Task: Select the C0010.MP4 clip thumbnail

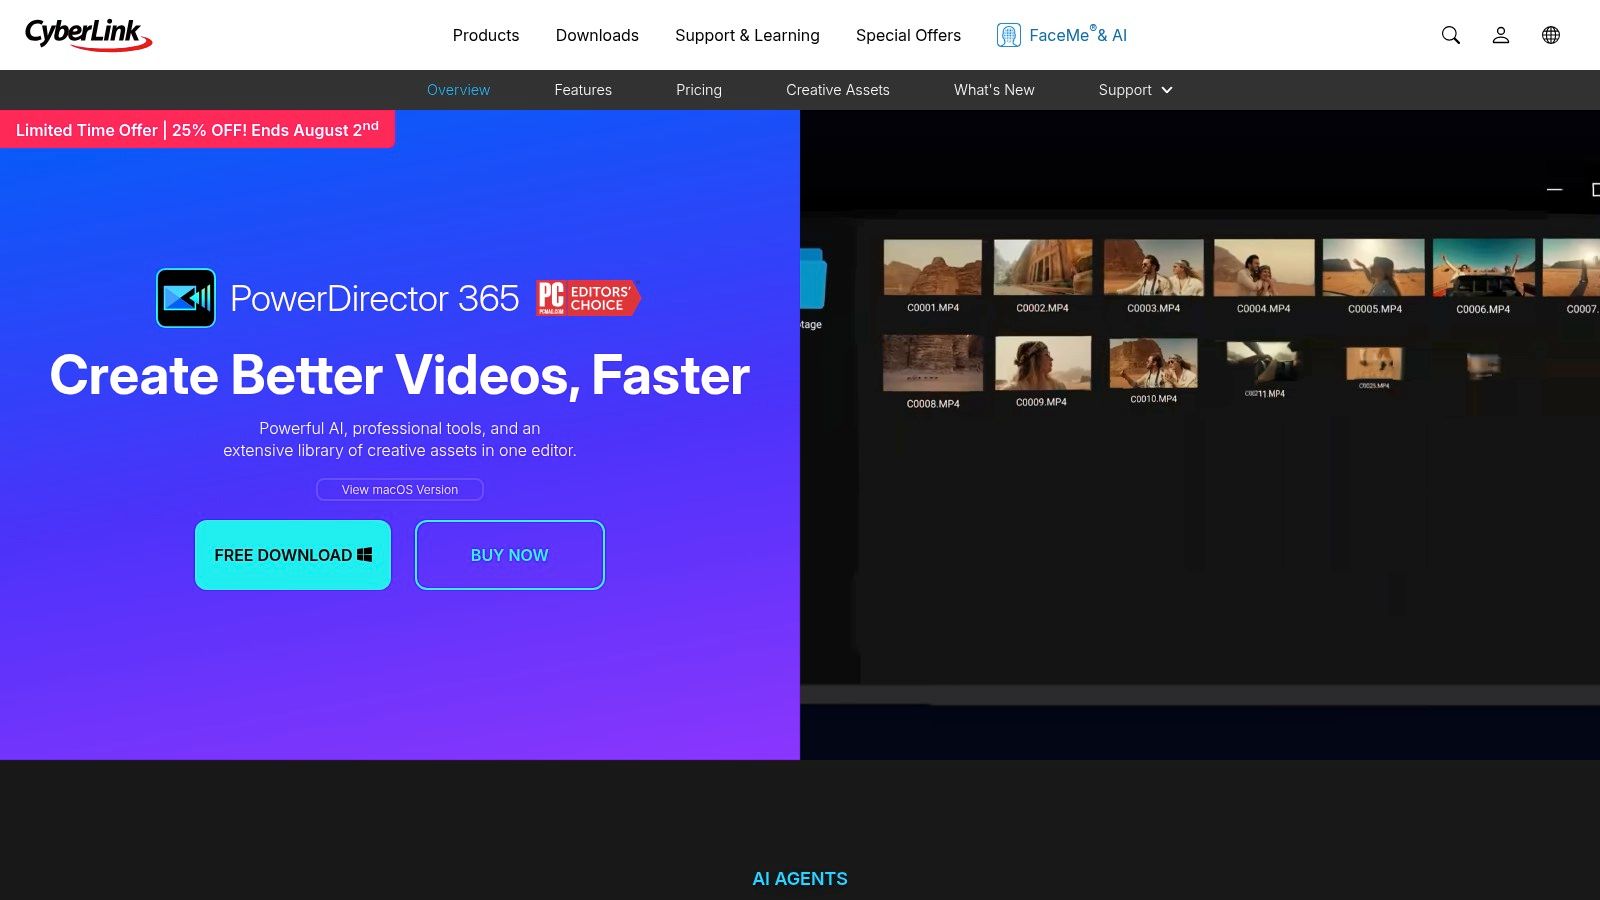Action: pos(1154,362)
